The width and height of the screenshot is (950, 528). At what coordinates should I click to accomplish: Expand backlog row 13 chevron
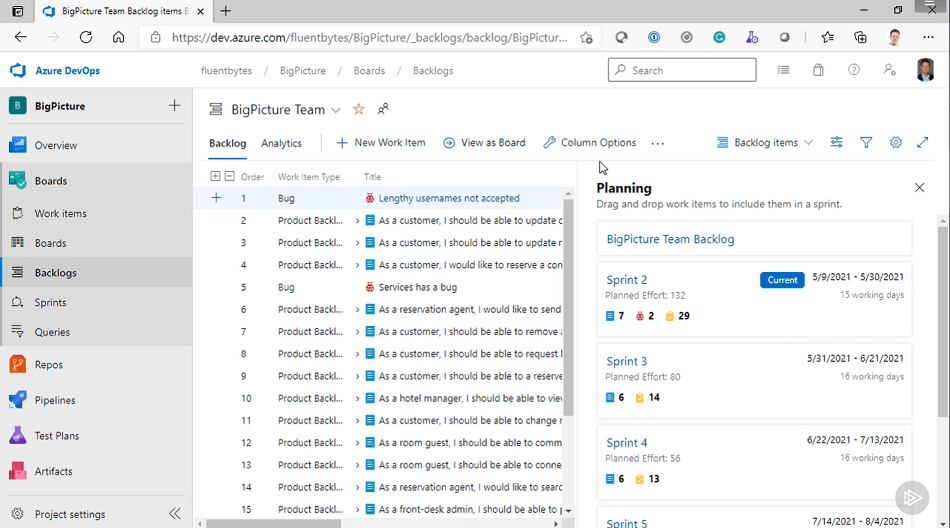tap(357, 465)
